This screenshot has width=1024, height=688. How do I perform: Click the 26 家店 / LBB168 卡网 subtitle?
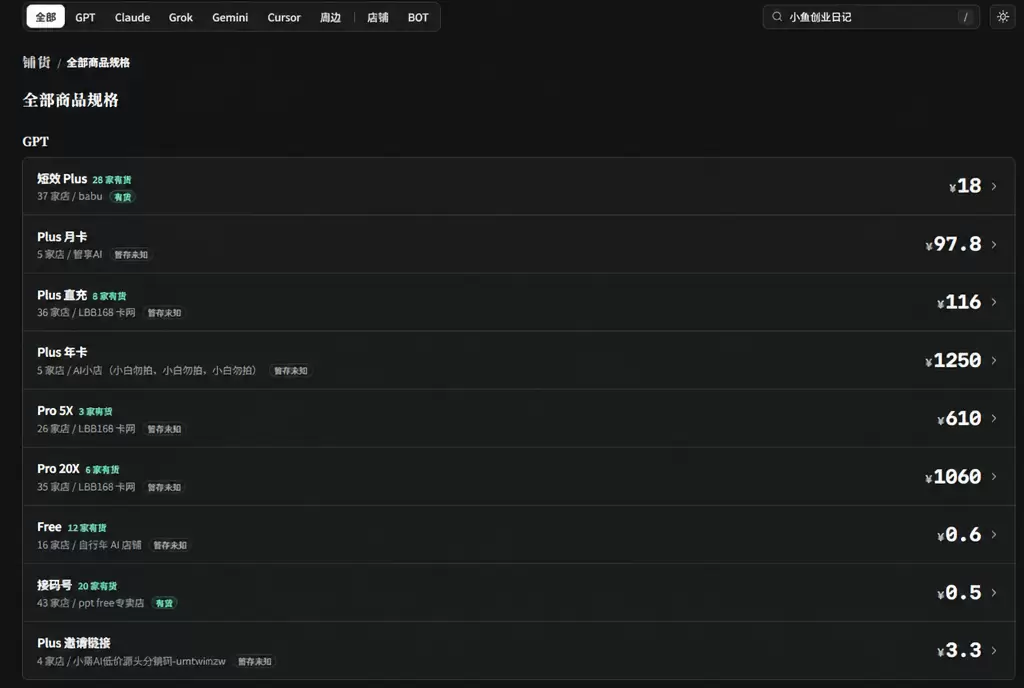(86, 428)
